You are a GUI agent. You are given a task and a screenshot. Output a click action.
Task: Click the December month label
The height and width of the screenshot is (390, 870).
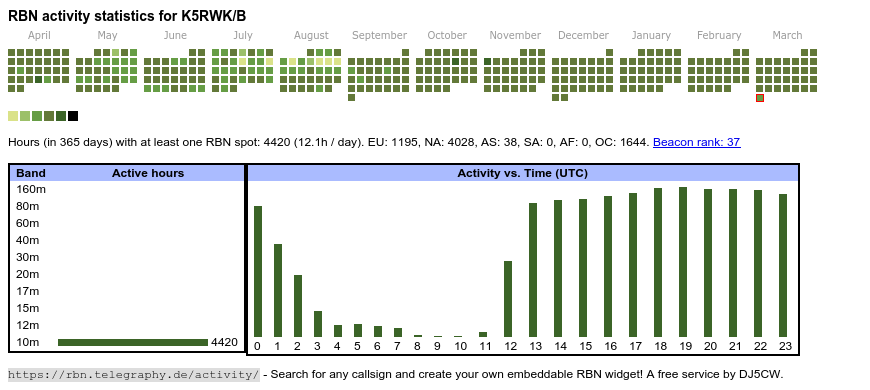[x=583, y=36]
